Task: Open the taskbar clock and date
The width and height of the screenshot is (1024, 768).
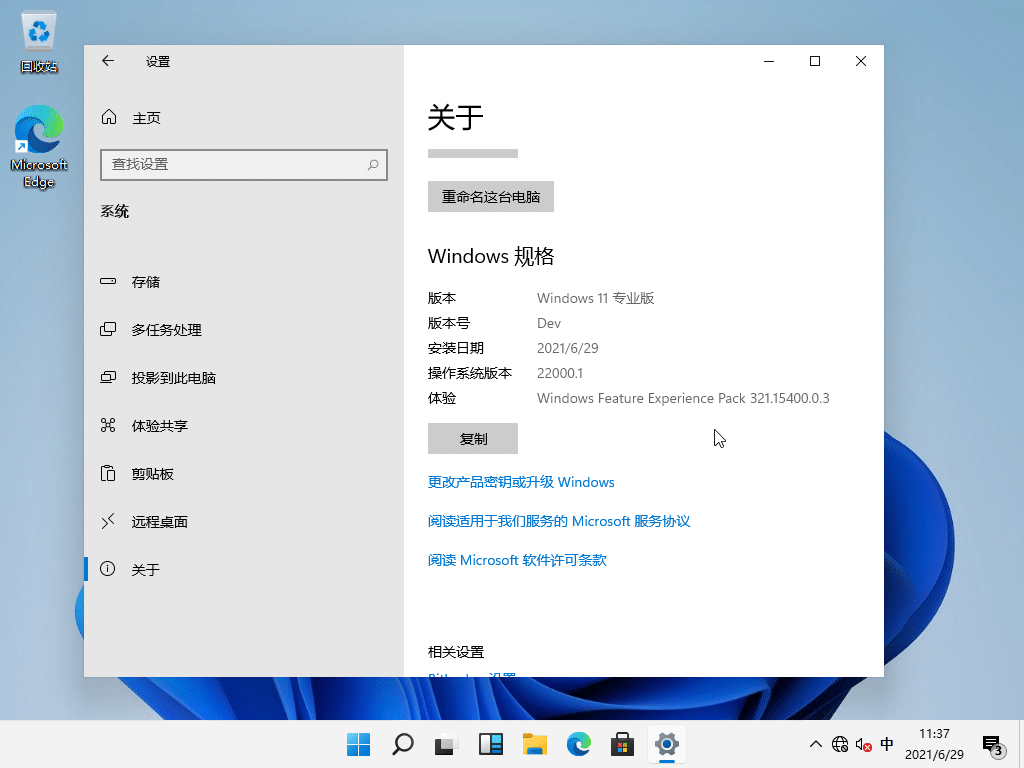Action: pos(934,744)
